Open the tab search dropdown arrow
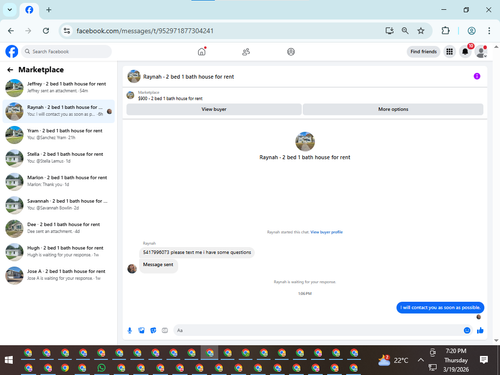The image size is (500, 375). pos(10,10)
